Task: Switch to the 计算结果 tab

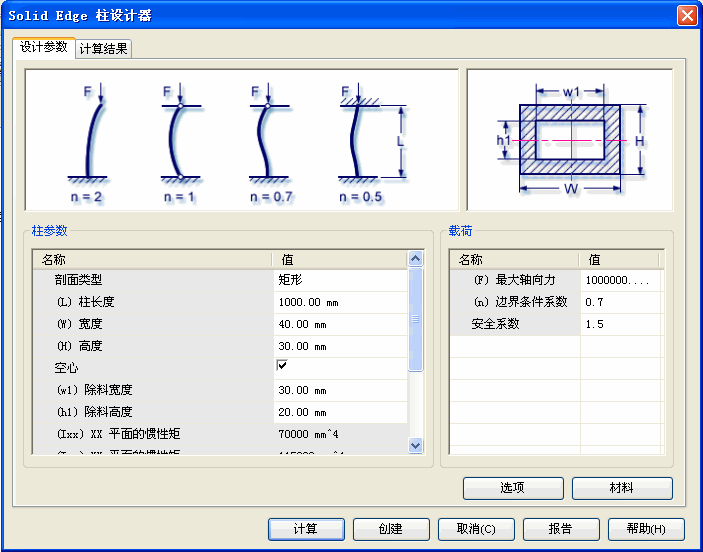Action: tap(103, 49)
